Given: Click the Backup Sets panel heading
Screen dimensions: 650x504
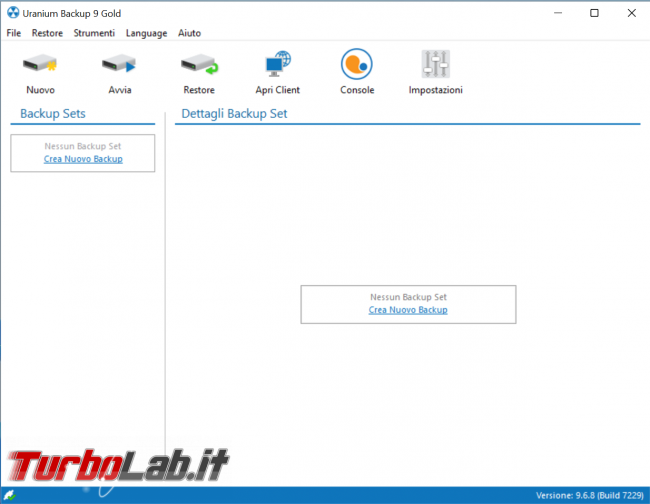Looking at the screenshot, I should coord(53,114).
